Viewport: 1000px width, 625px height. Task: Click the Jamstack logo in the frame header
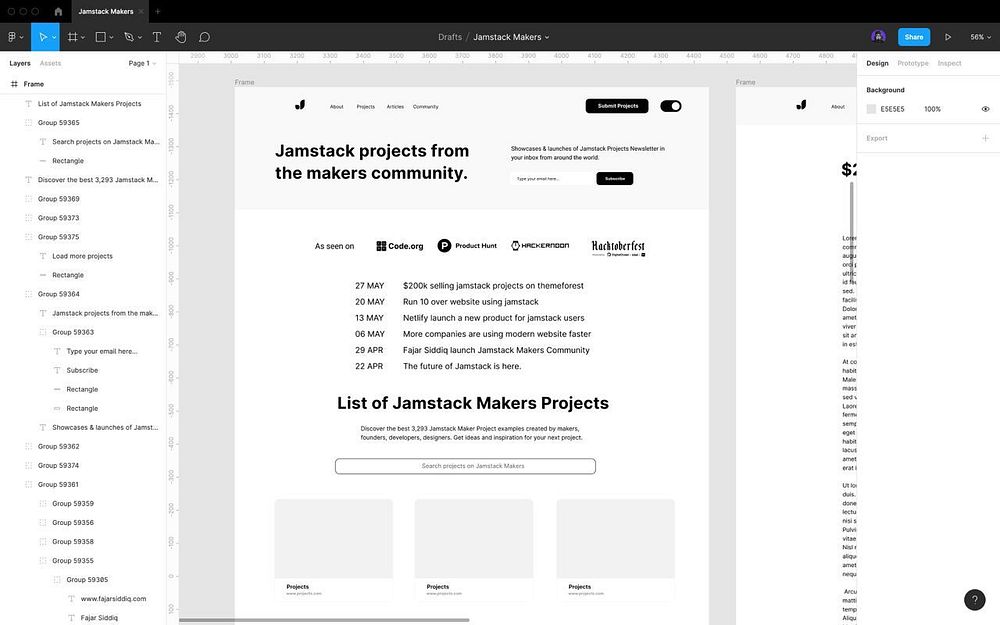click(300, 105)
